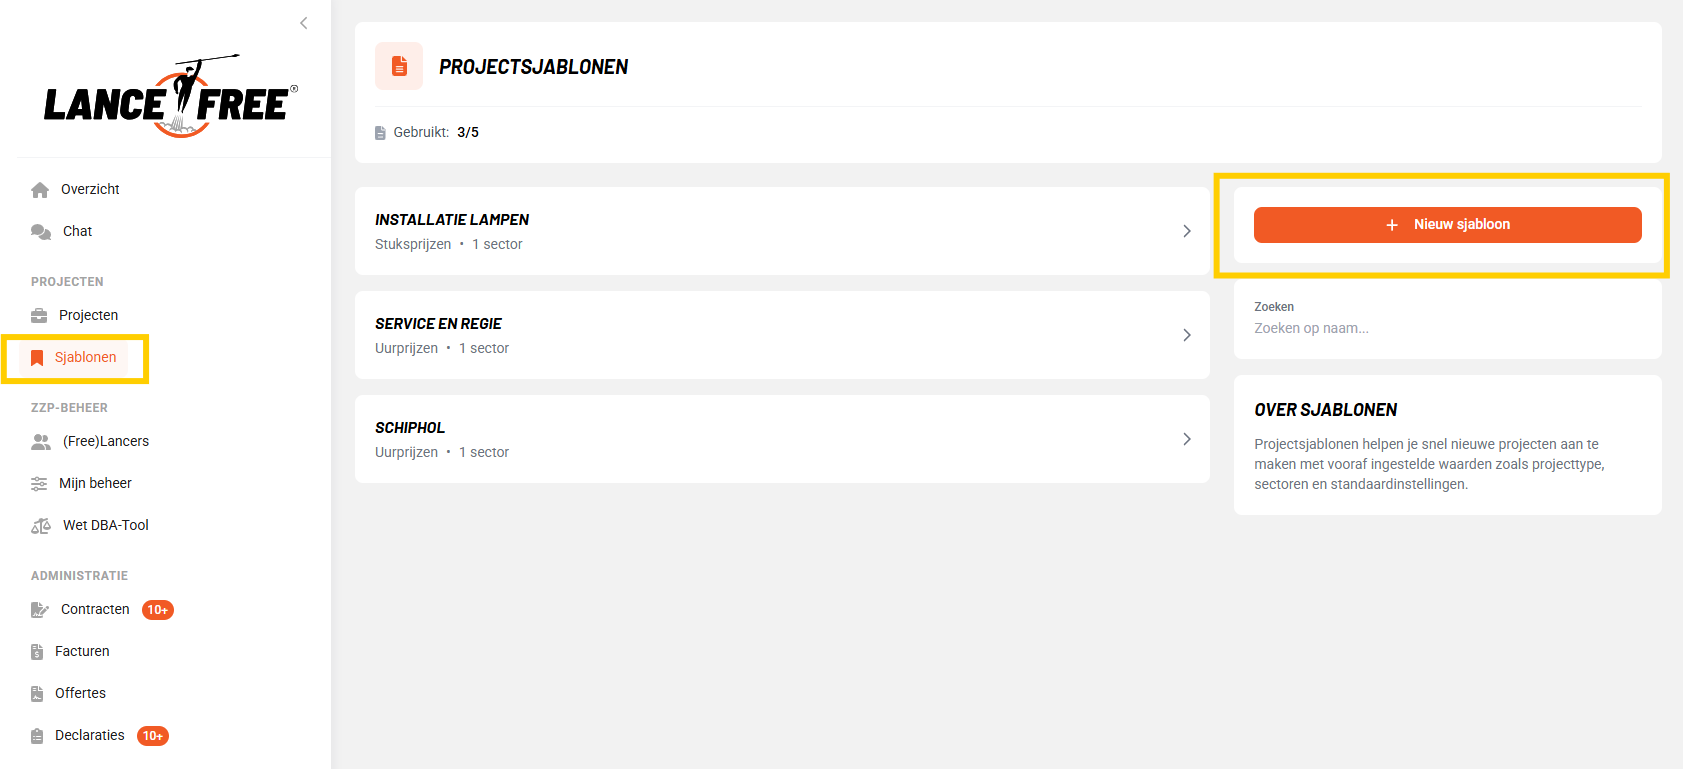The width and height of the screenshot is (1683, 769).
Task: Click the Facturen invoice icon
Action: [37, 652]
